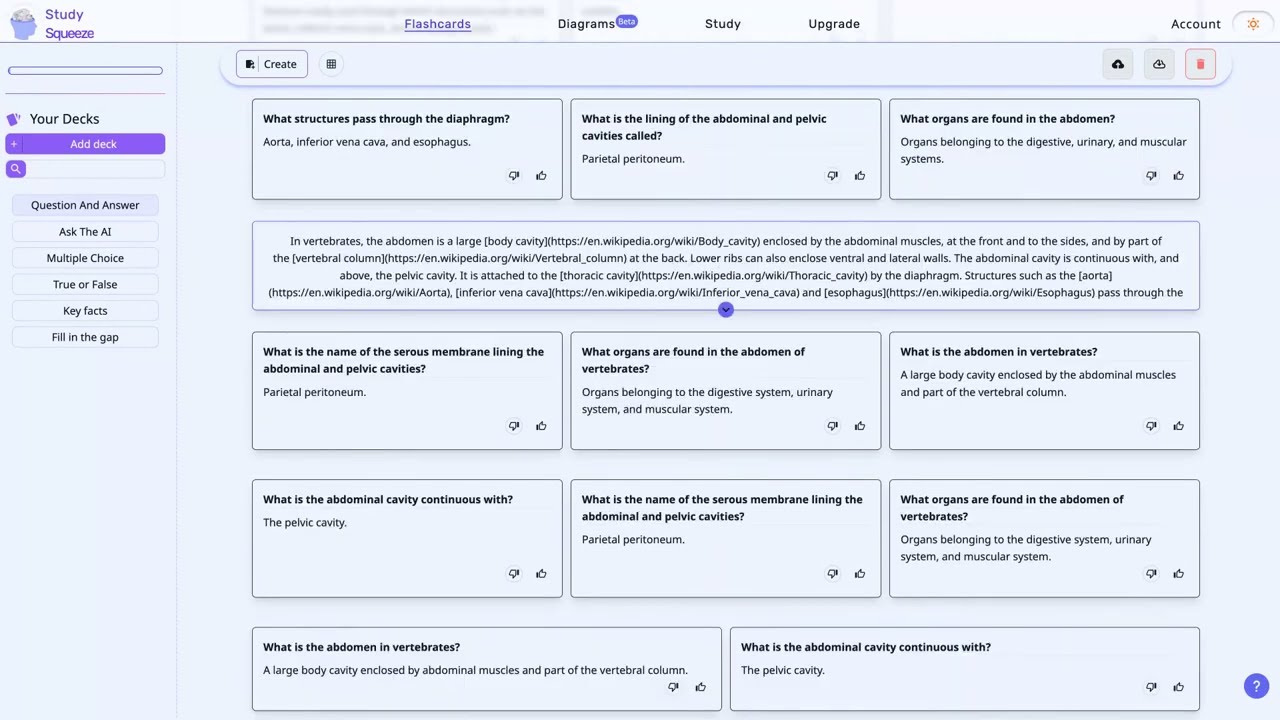
Task: Thumbs up 'What organs are found in the abdomen?'
Action: 1178,176
